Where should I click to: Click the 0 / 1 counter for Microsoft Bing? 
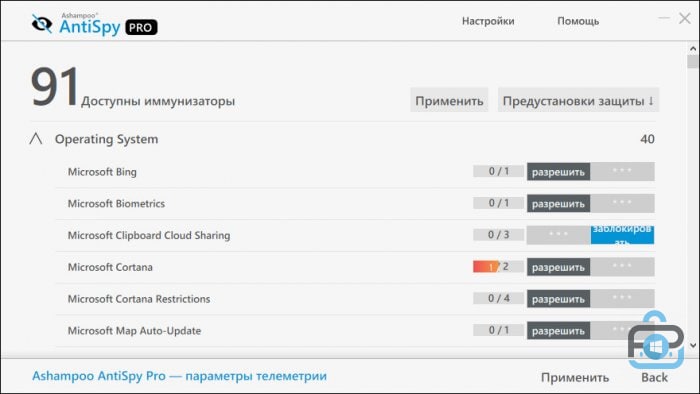coord(498,171)
